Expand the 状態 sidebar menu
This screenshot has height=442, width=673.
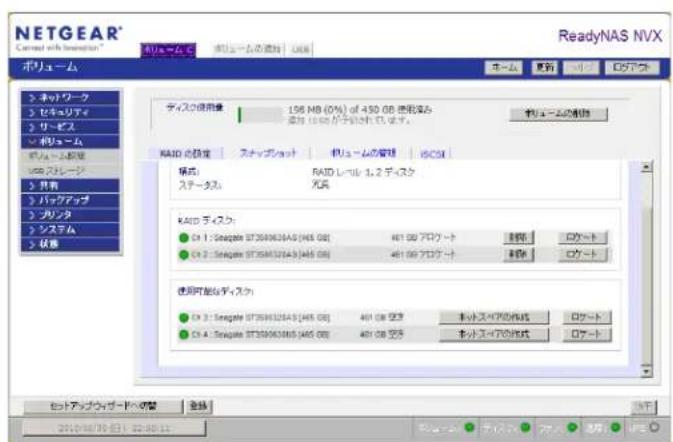coord(70,244)
